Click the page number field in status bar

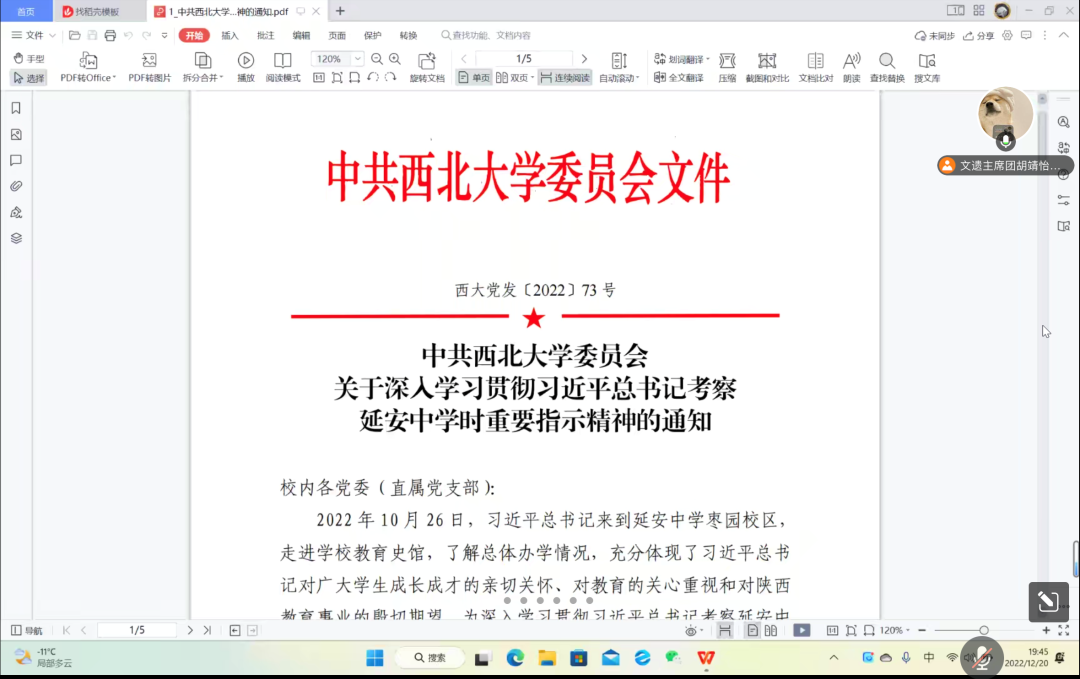click(x=137, y=630)
